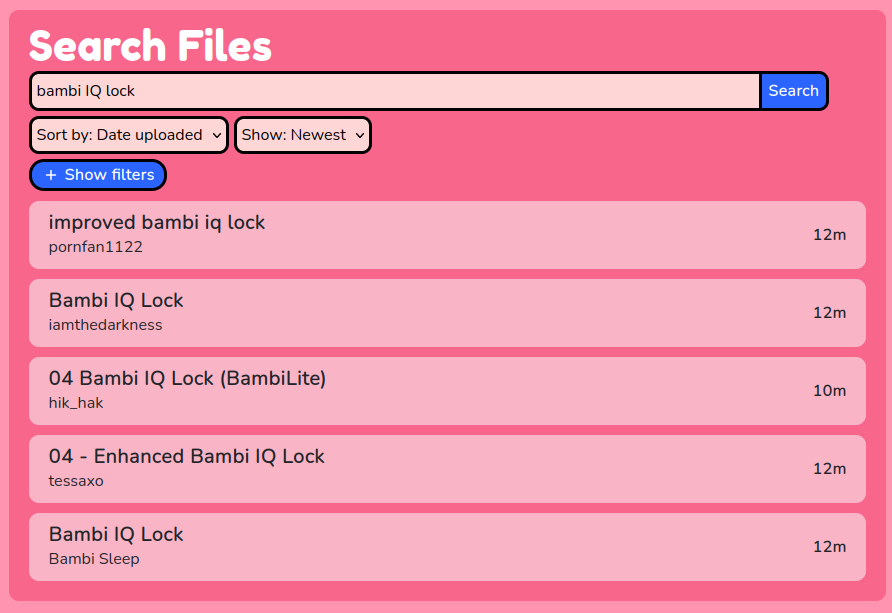
Task: Click the 10m duration on the BambiLite result
Action: (x=829, y=391)
